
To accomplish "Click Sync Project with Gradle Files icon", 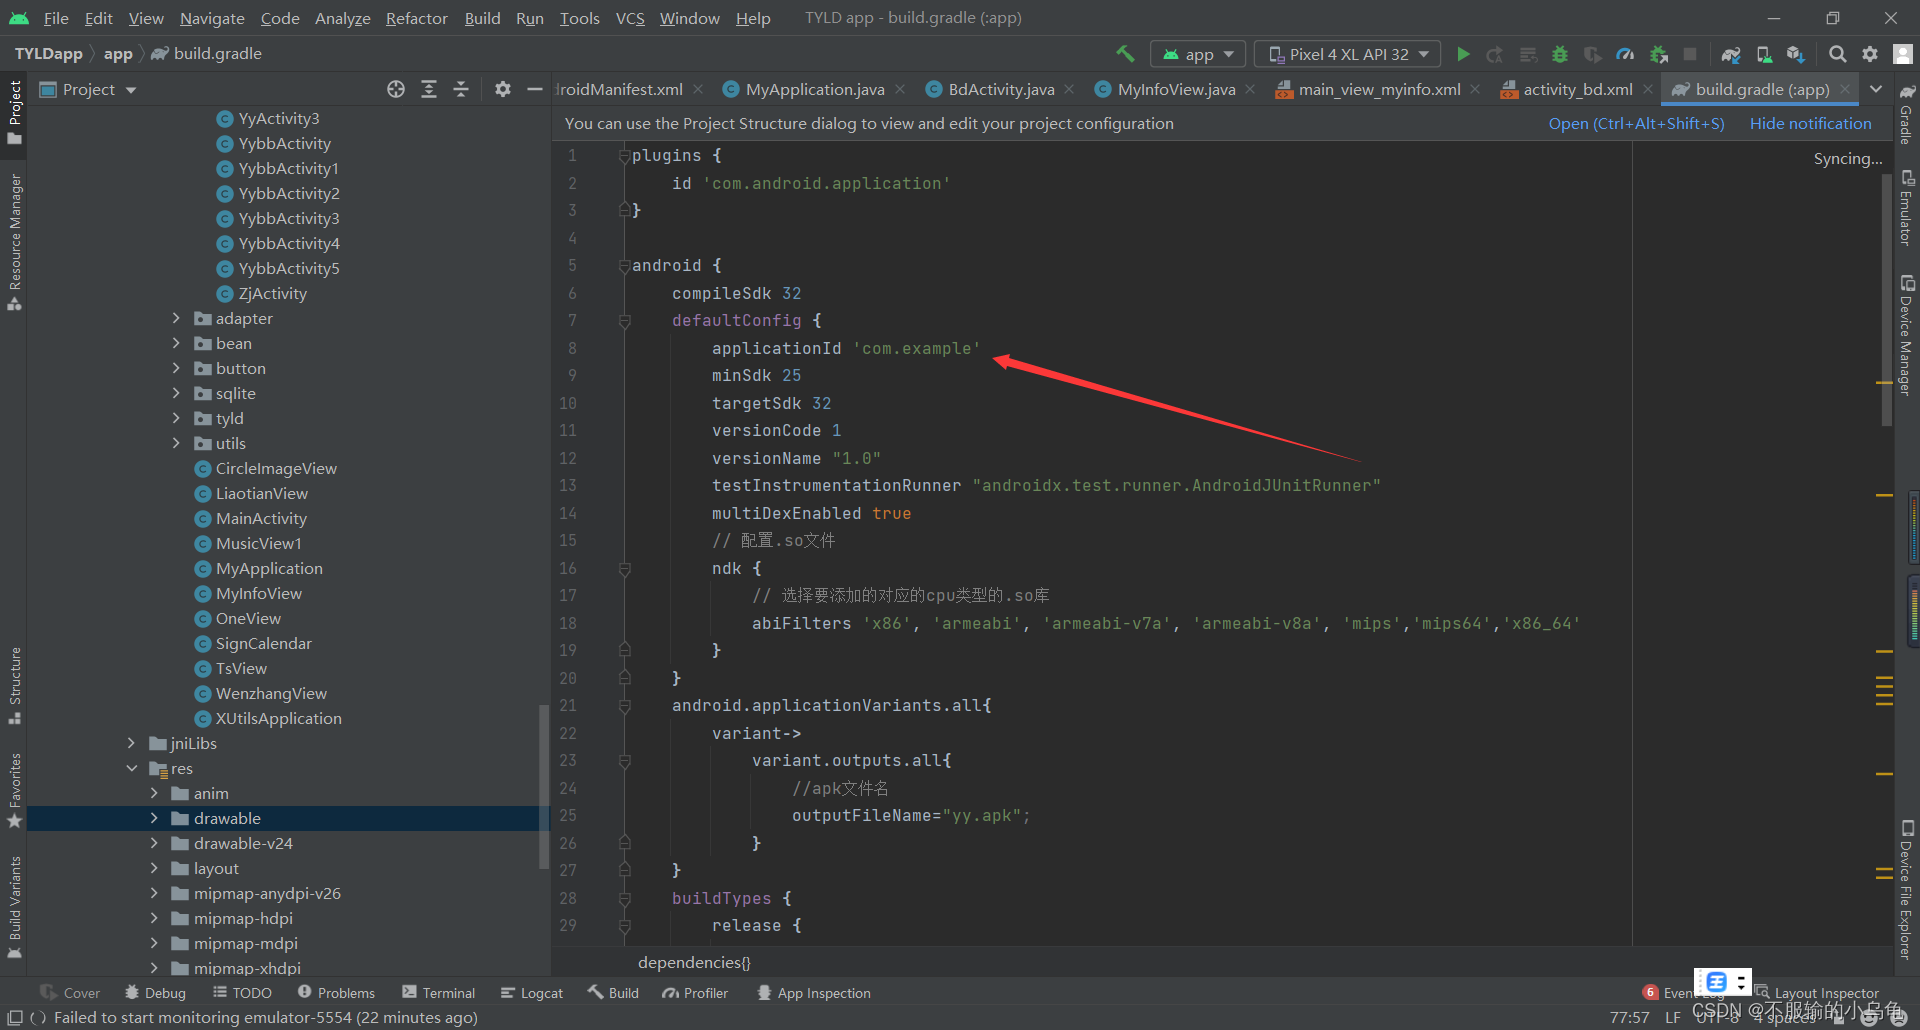I will click(1731, 54).
